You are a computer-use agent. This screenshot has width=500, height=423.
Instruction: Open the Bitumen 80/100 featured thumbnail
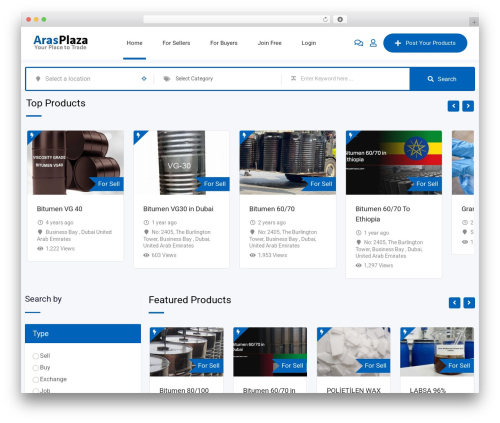point(187,352)
